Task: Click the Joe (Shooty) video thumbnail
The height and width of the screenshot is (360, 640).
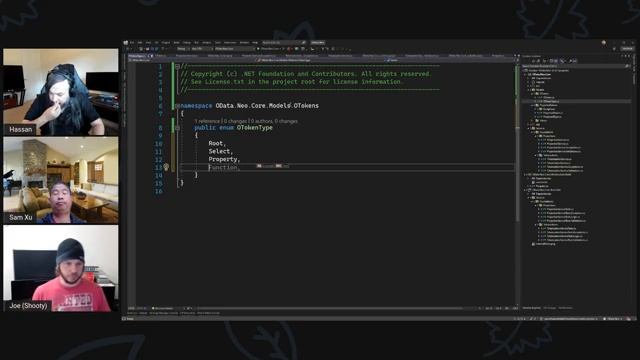Action: tap(61, 268)
